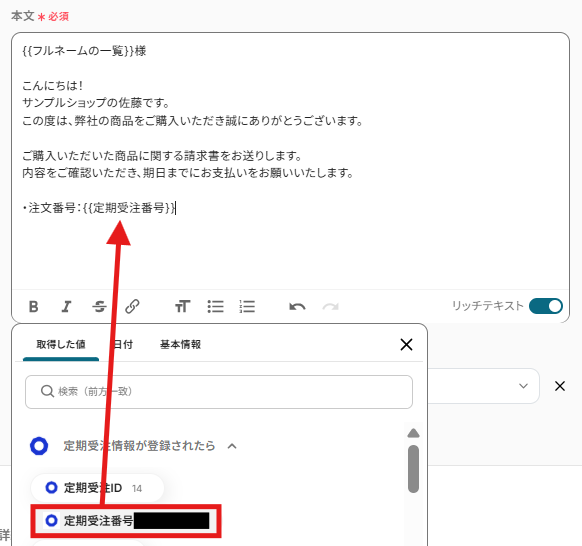Turn off the リッチテキスト switch
Viewport: 582px width, 546px height.
pos(546,306)
